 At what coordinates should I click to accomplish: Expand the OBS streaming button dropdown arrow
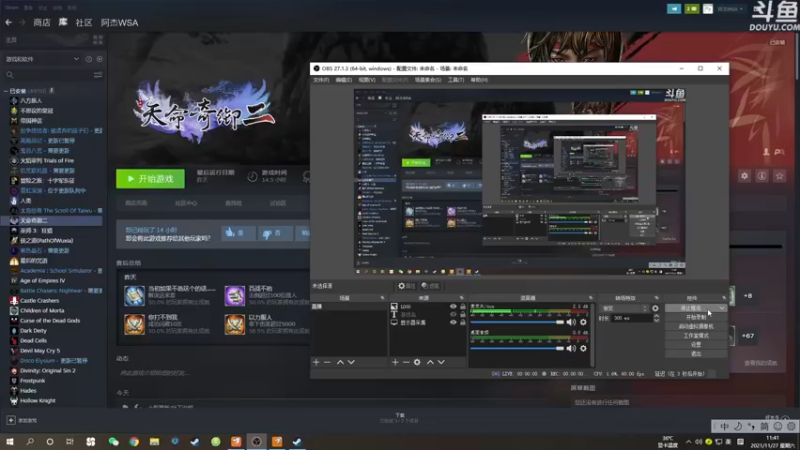click(x=721, y=308)
